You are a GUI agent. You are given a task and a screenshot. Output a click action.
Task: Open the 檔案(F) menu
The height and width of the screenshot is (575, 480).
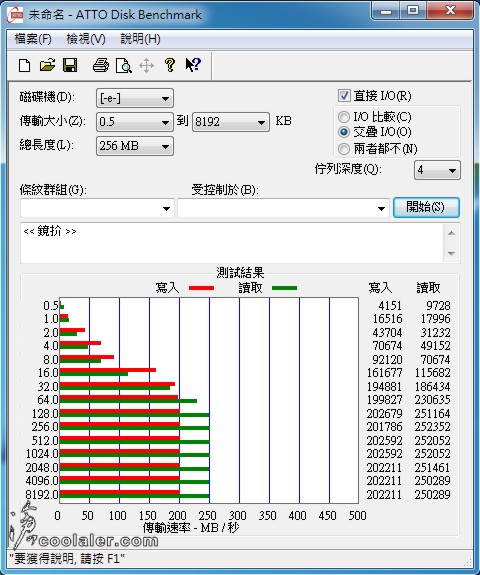point(33,39)
